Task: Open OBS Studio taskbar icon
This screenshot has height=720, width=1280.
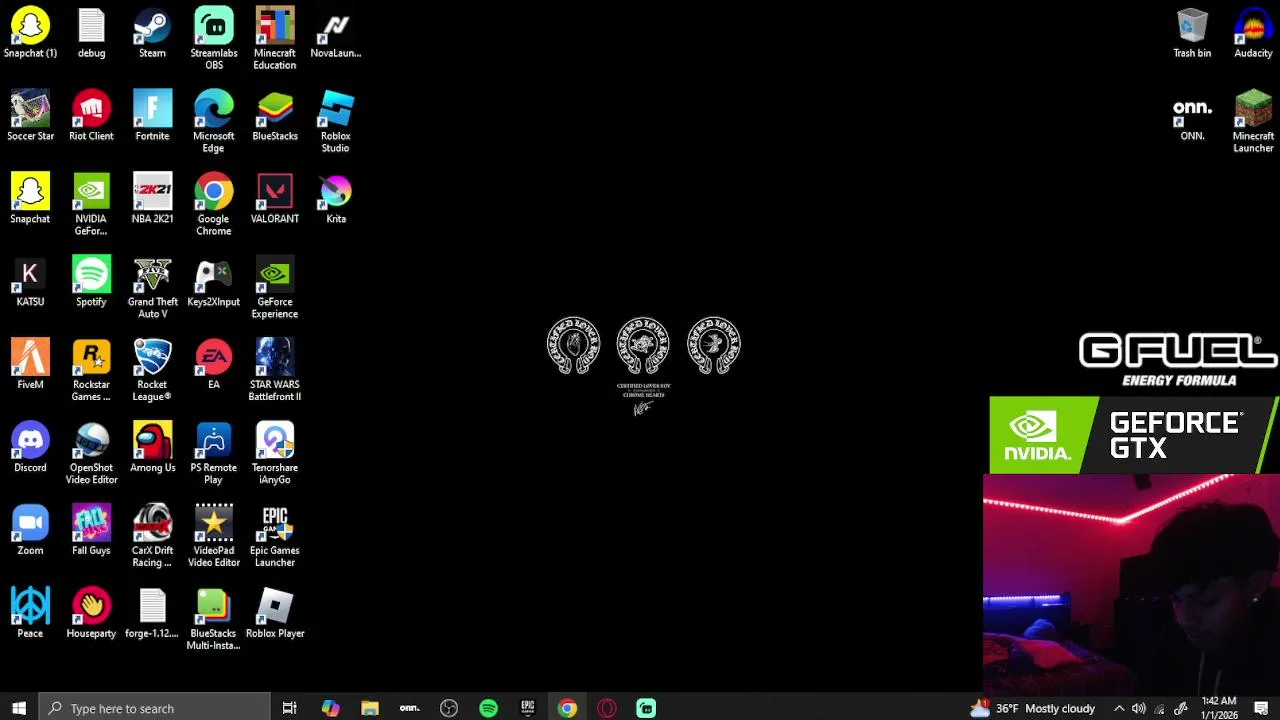Action: 449,708
